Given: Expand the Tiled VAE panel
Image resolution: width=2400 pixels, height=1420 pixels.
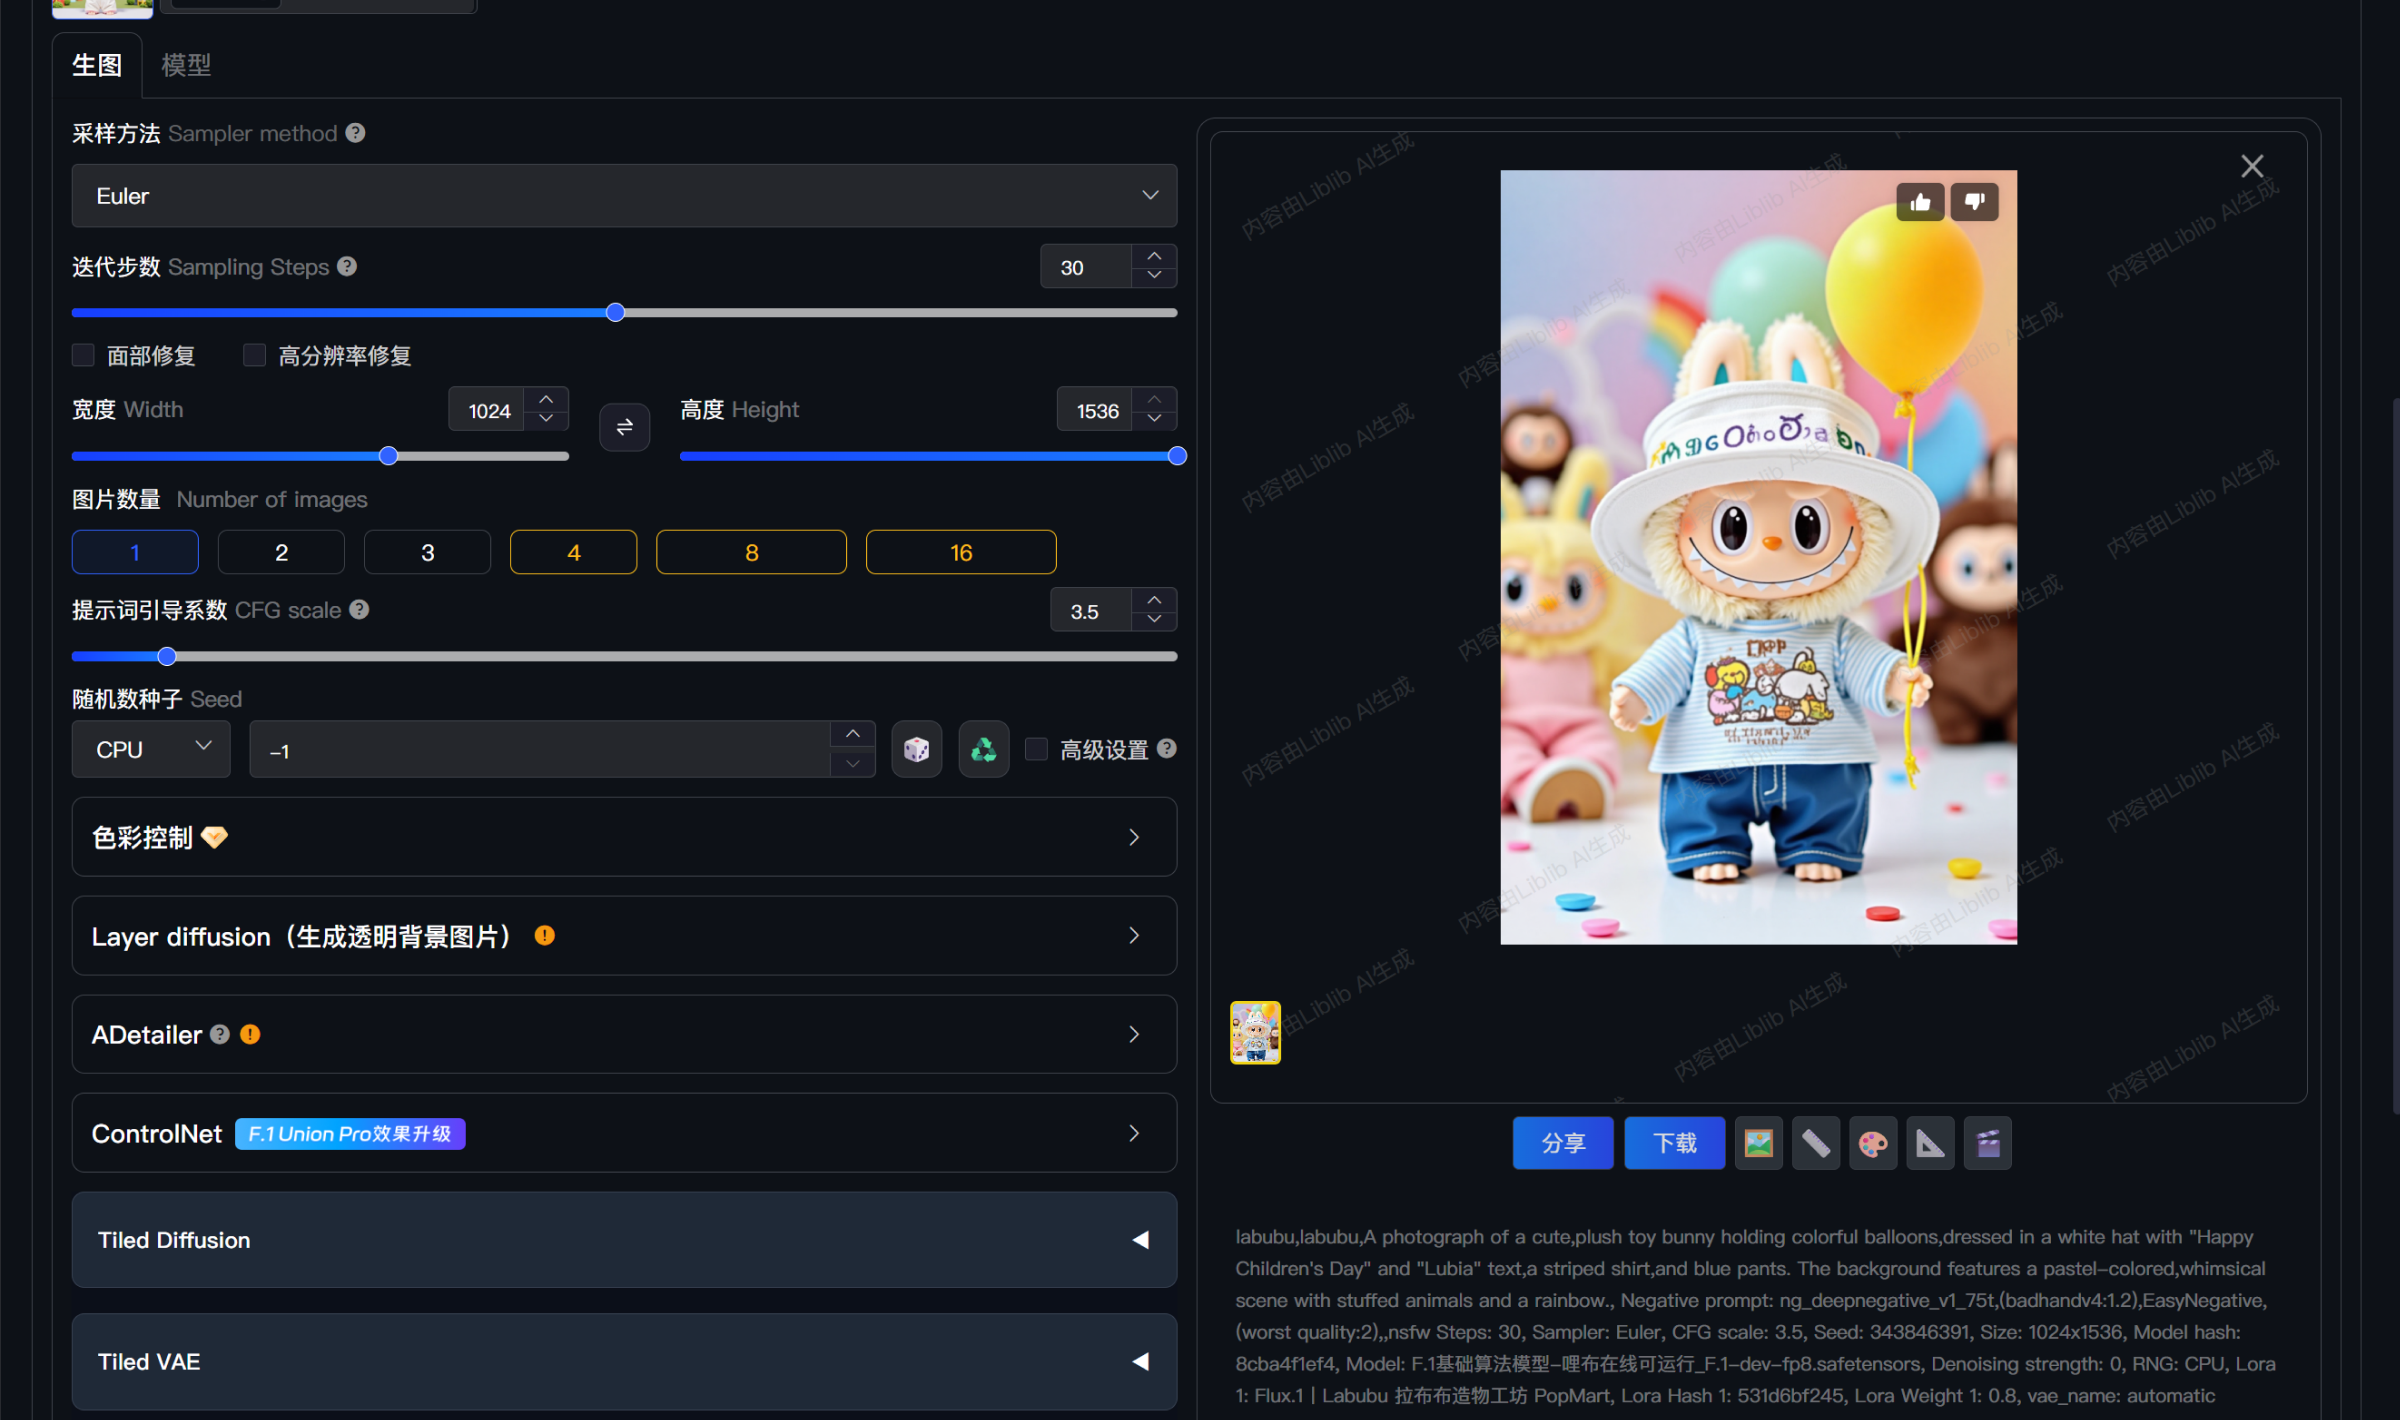Looking at the screenshot, I should 624,1362.
